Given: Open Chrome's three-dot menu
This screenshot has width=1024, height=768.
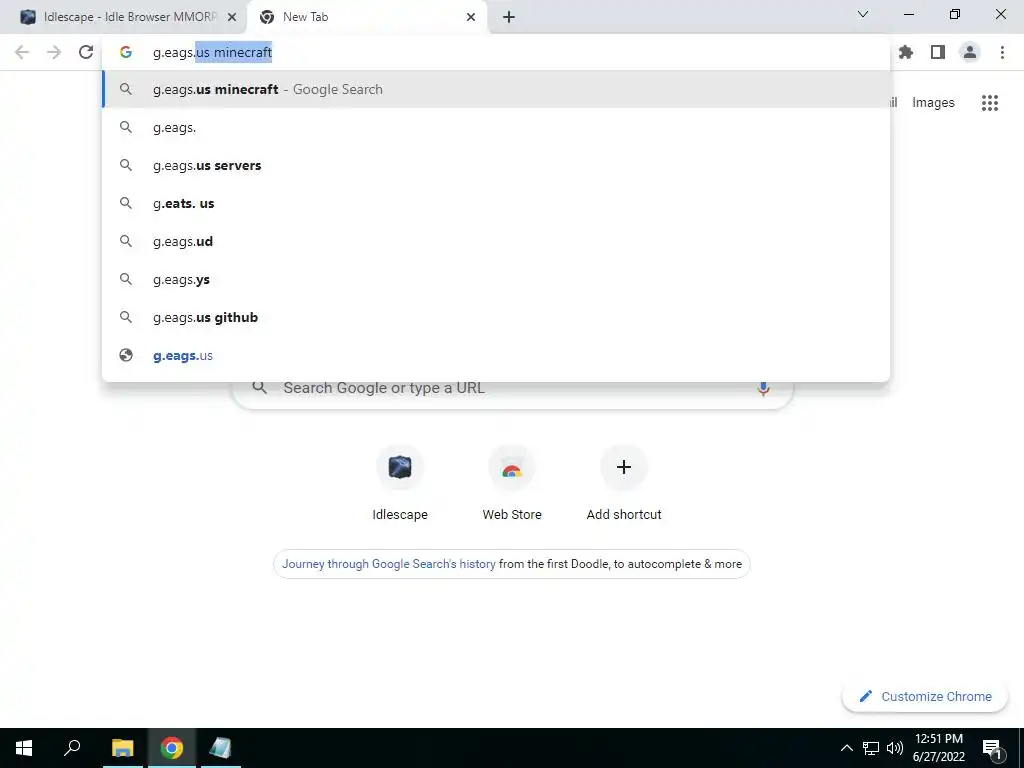Looking at the screenshot, I should click(x=1002, y=52).
